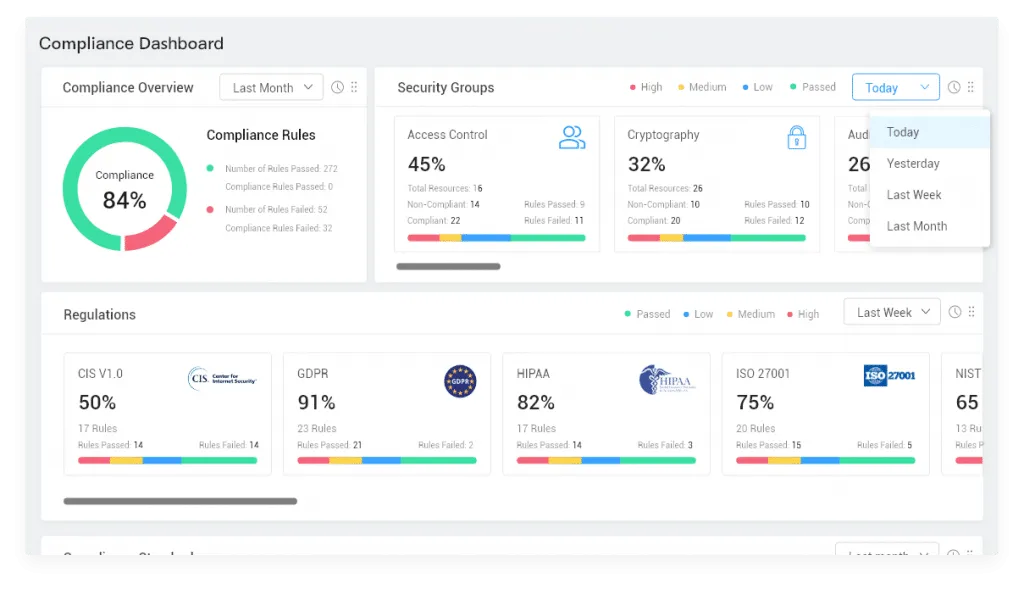Toggle Passed legend in Regulations

[647, 314]
